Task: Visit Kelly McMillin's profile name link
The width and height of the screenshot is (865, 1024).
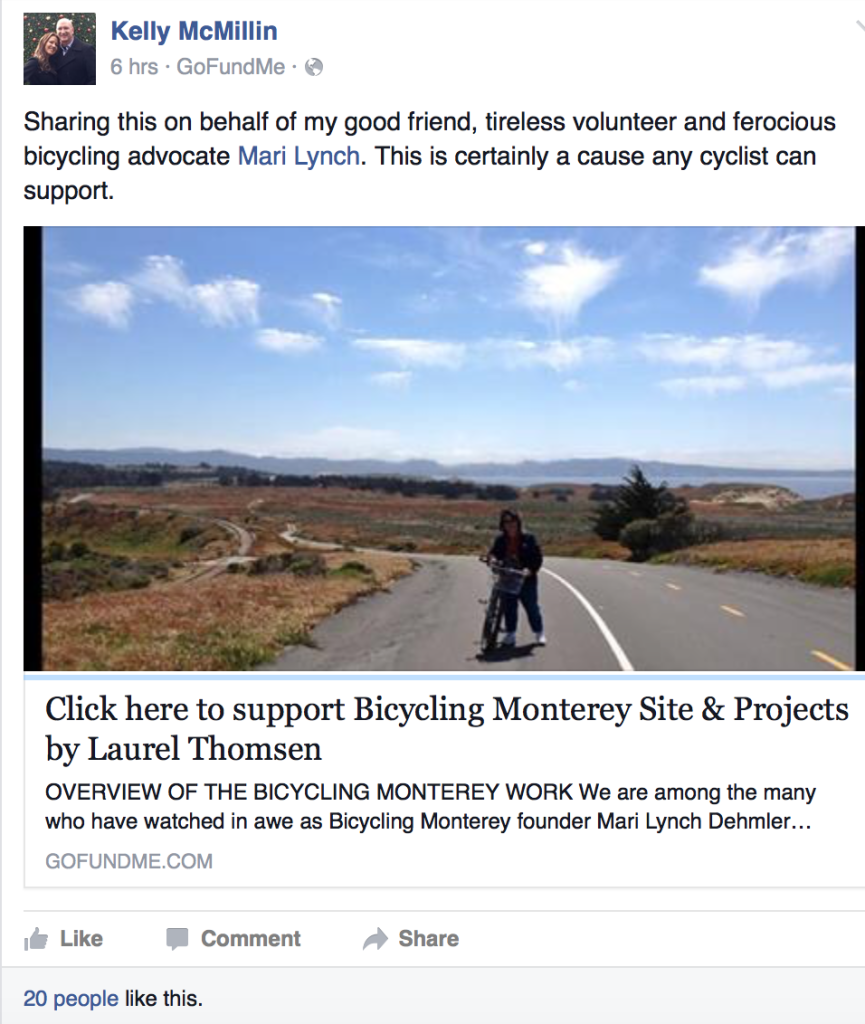Action: (194, 31)
